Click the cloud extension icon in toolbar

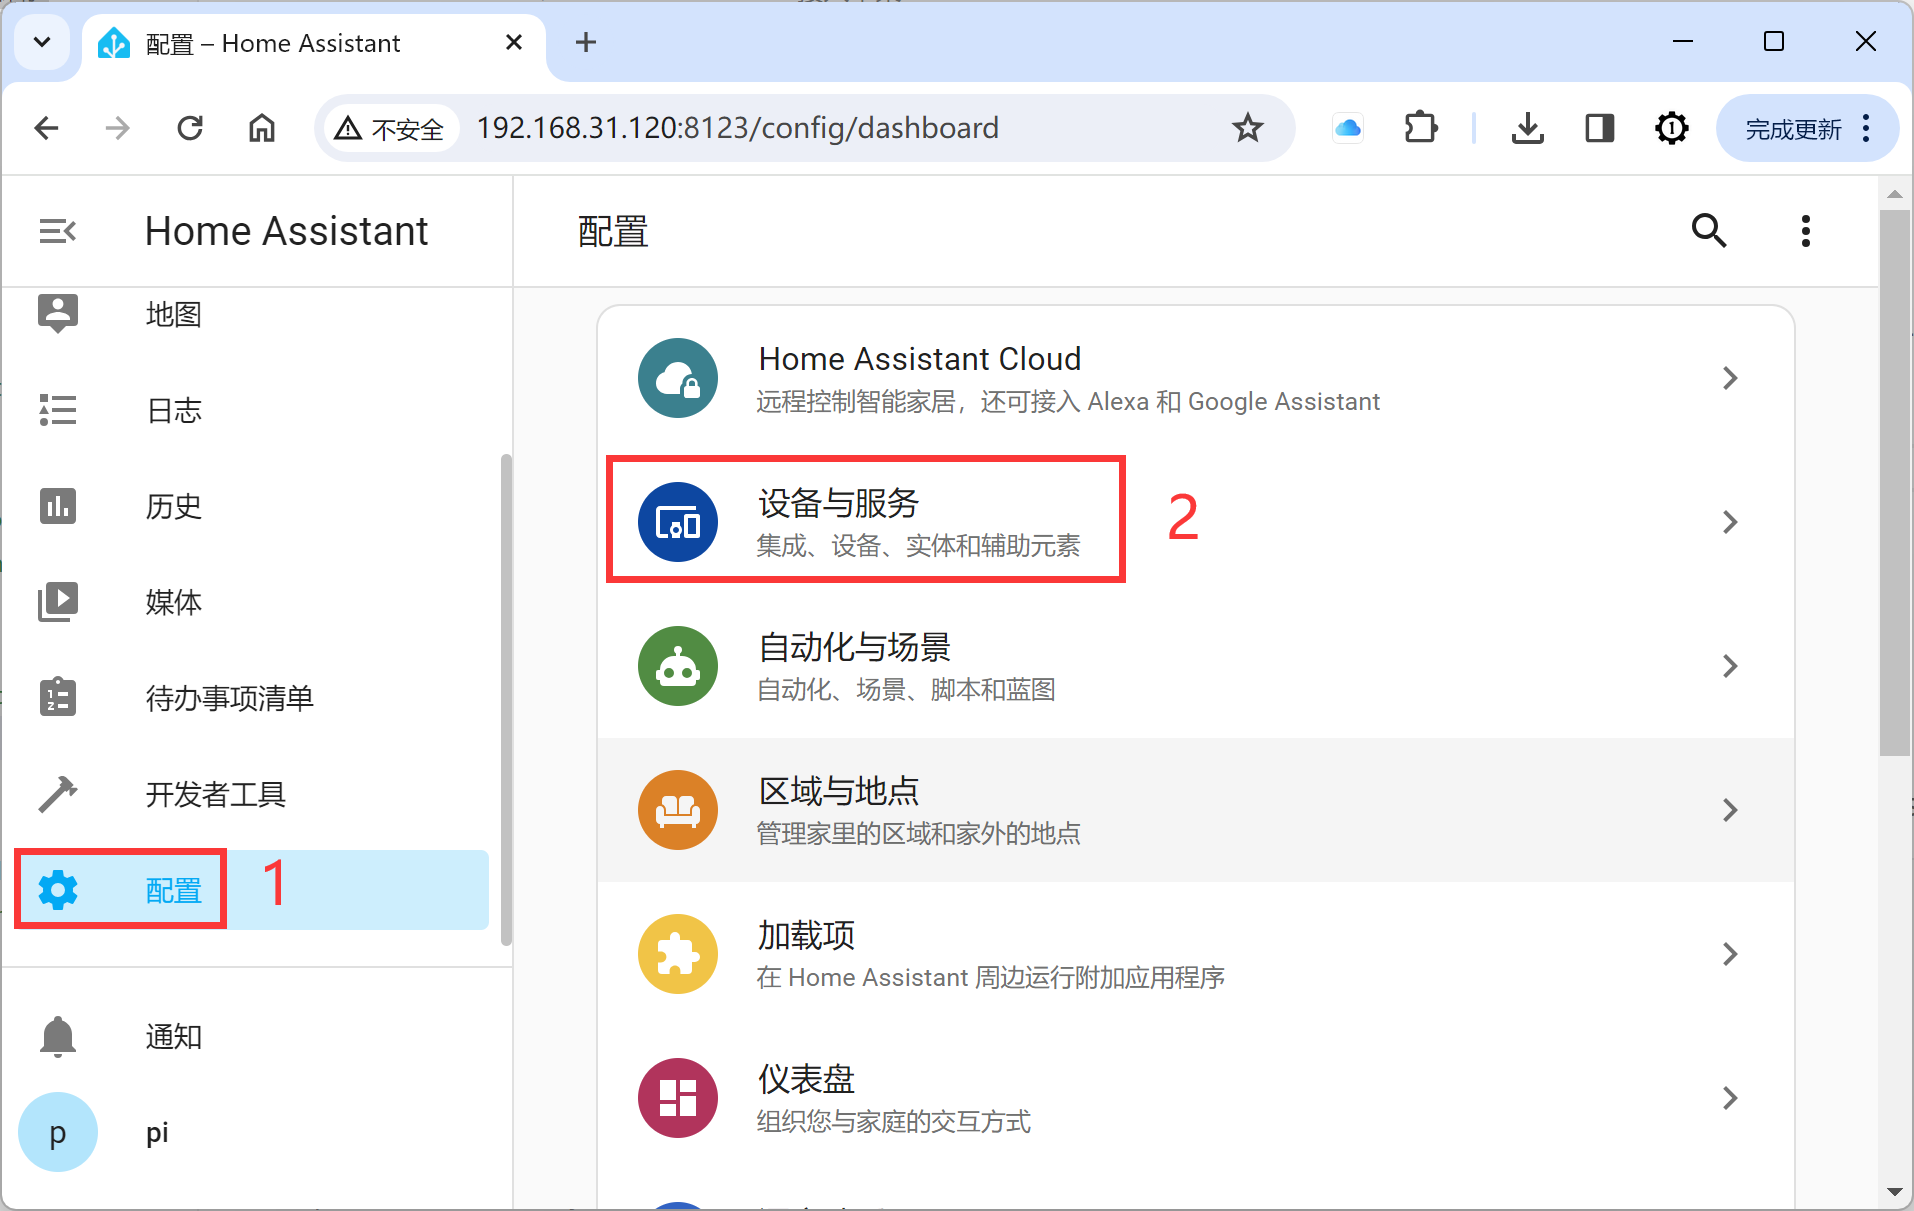pyautogui.click(x=1348, y=128)
